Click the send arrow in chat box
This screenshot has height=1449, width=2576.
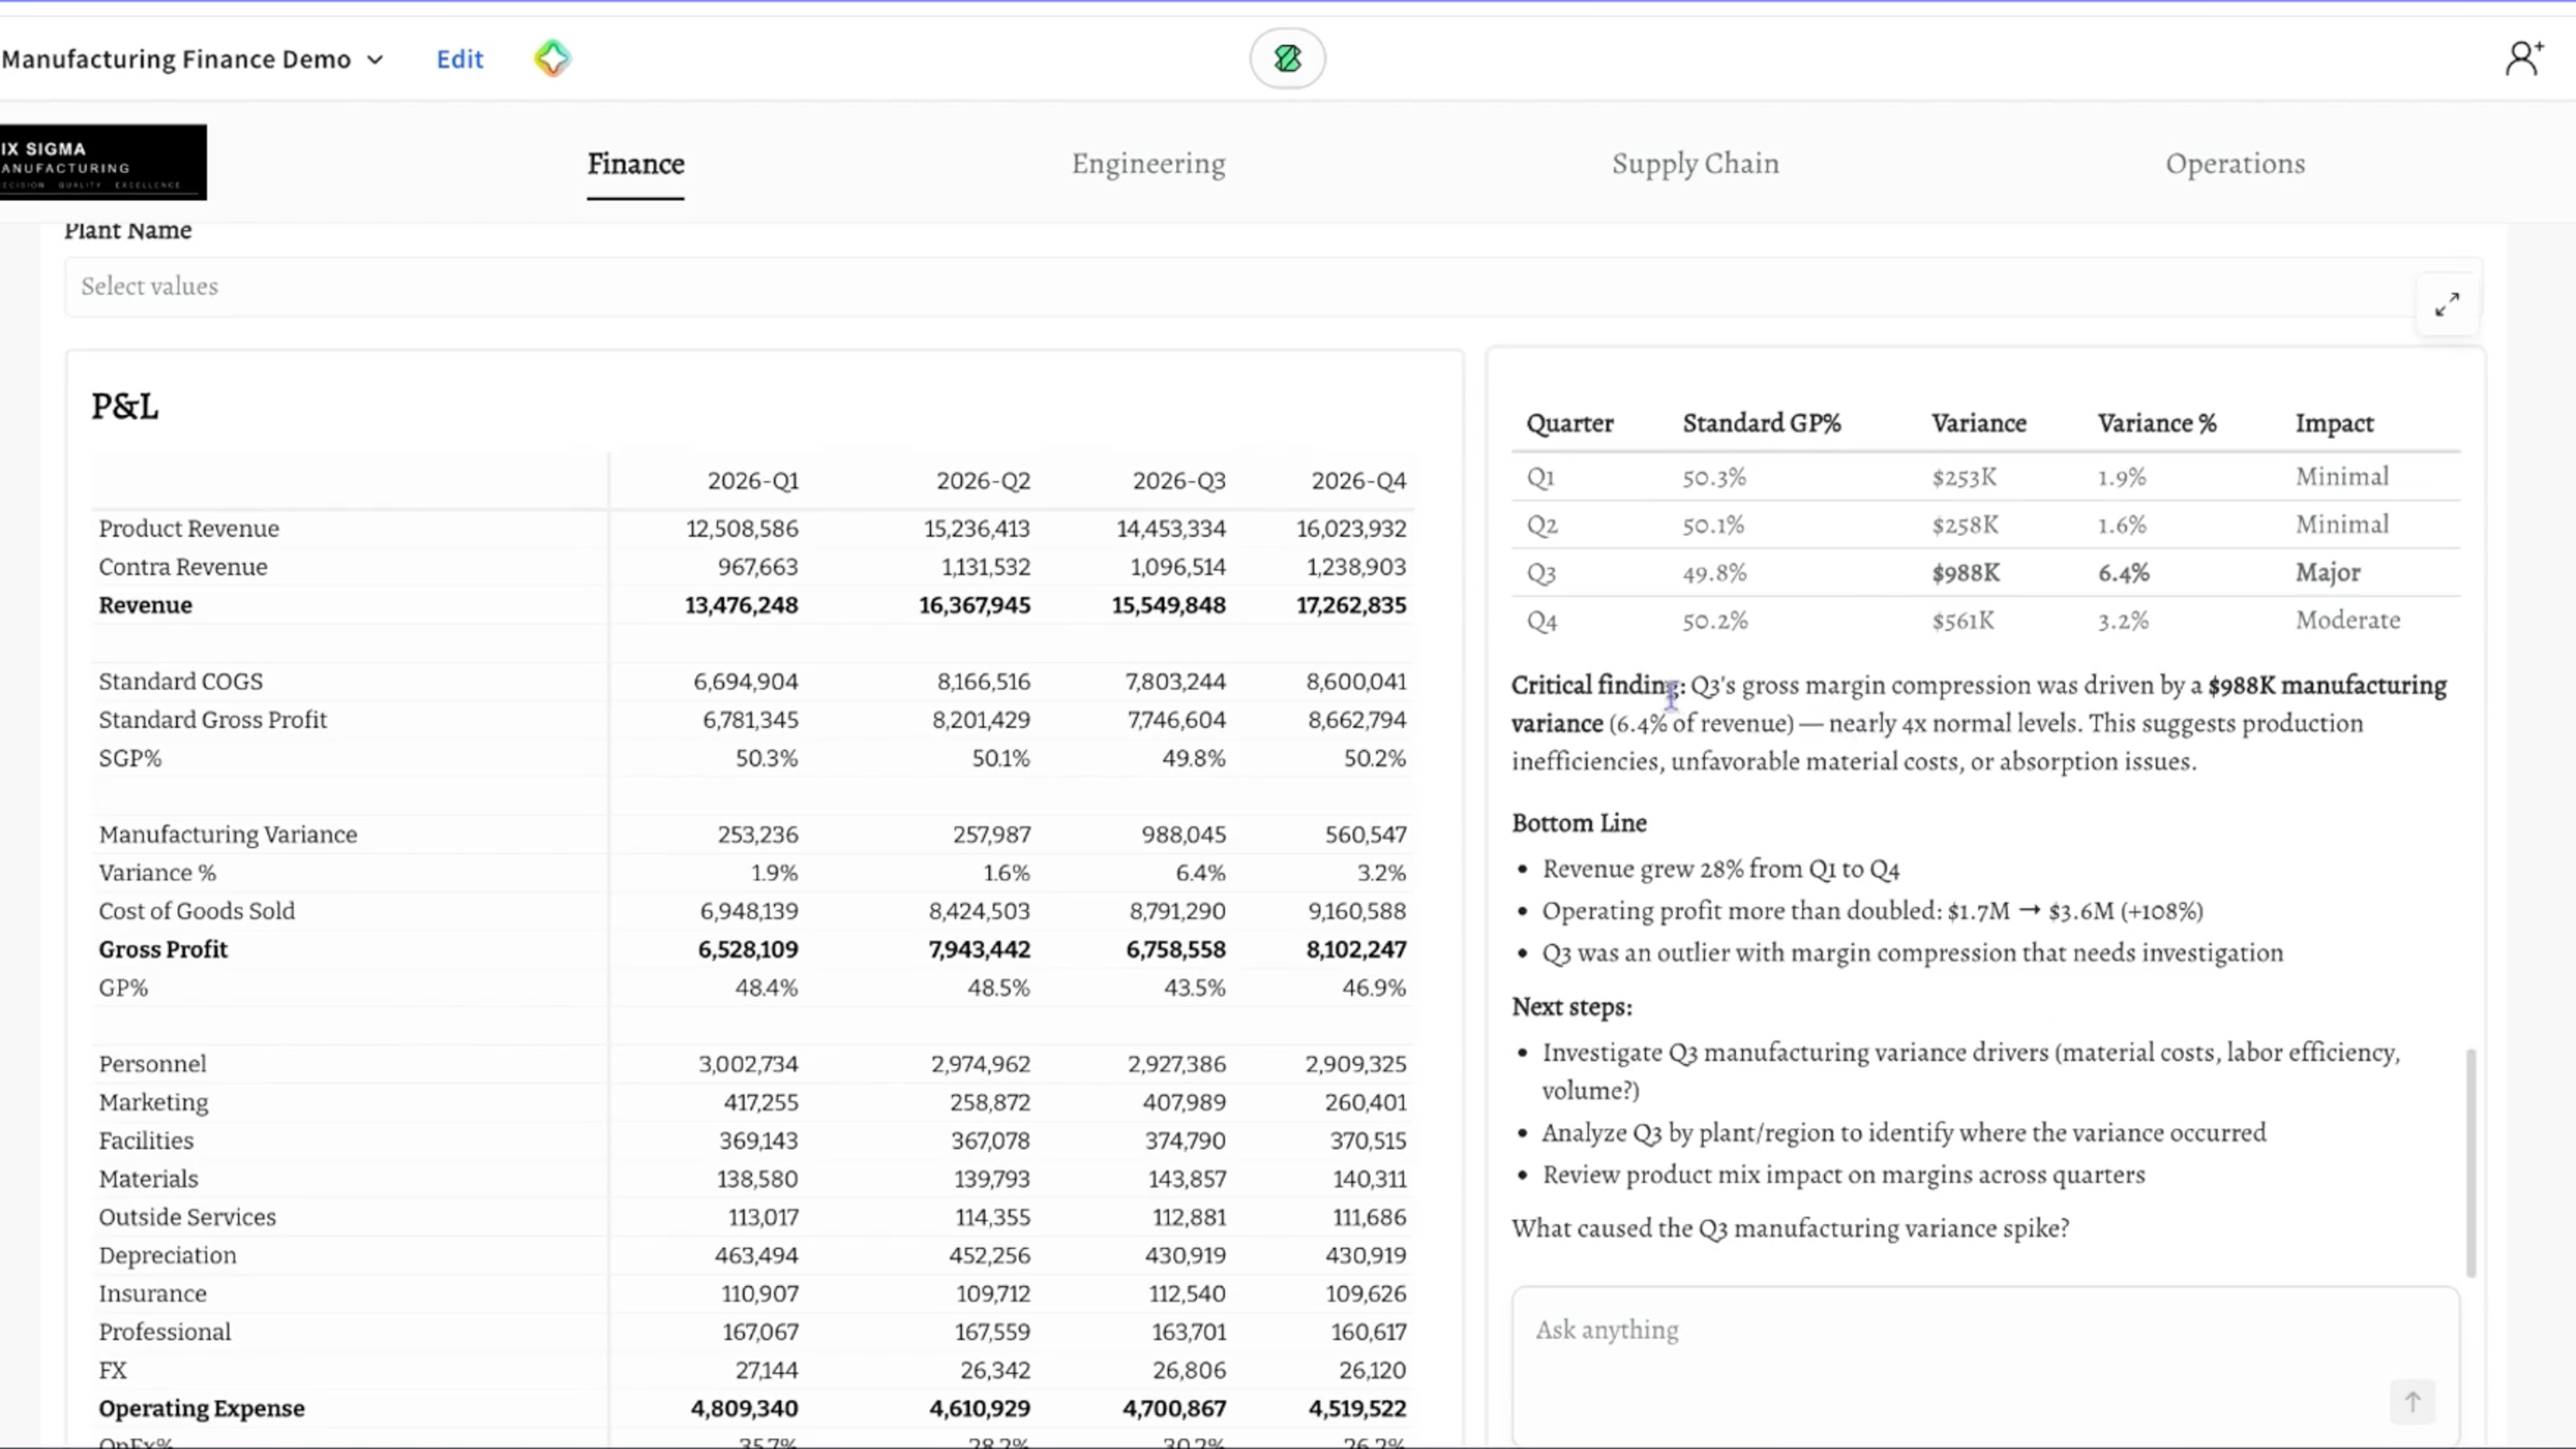point(2412,1401)
